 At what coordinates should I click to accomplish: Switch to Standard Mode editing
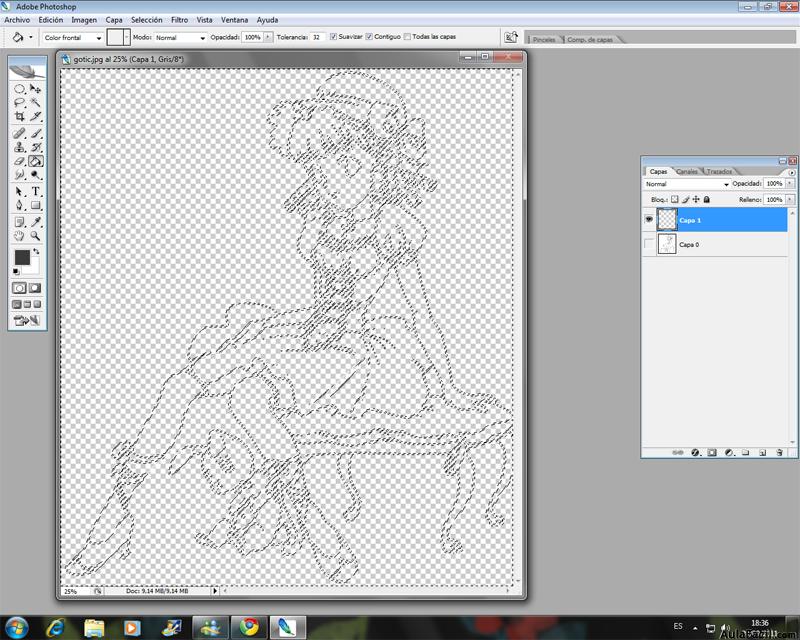pos(19,288)
